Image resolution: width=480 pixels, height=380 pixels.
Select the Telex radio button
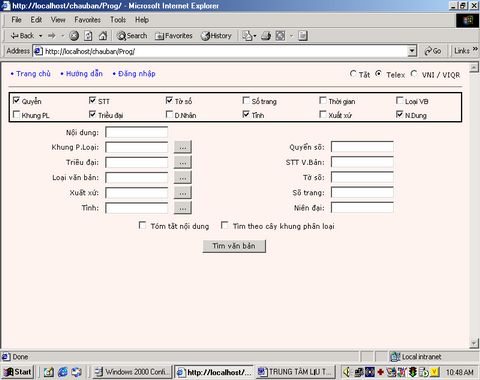click(378, 73)
